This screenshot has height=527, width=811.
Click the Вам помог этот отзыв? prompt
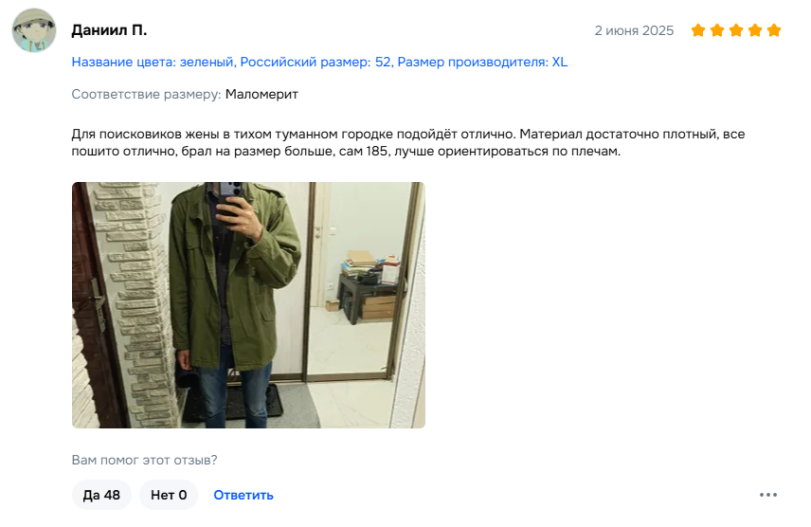(144, 460)
